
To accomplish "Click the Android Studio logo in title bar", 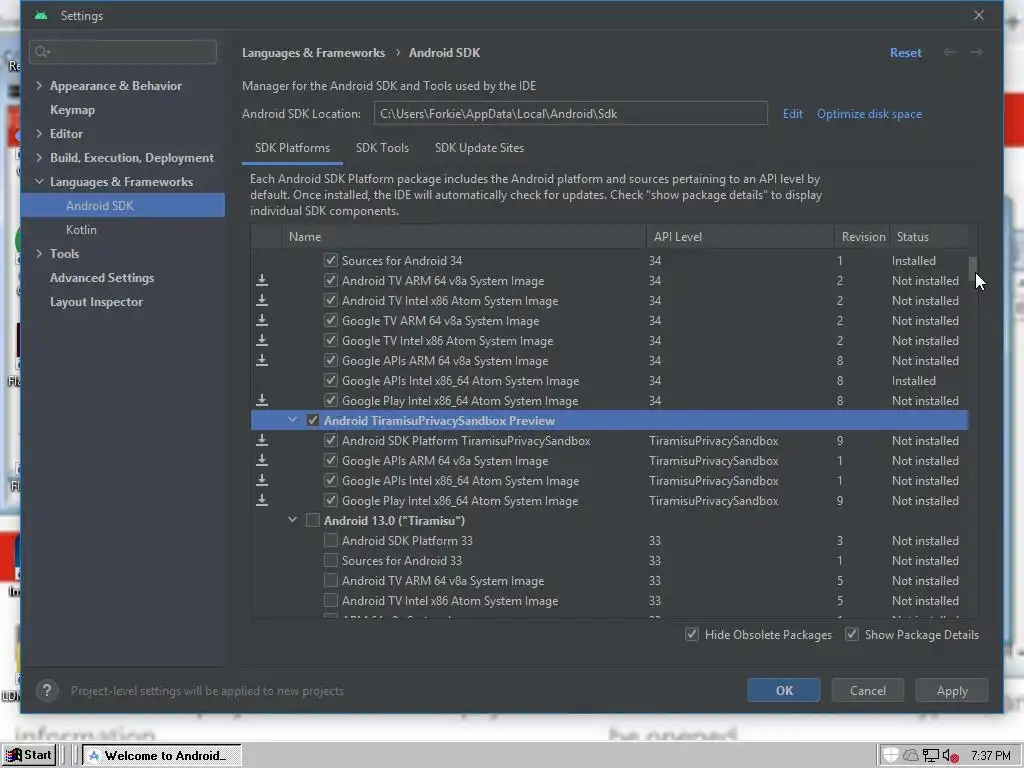I will point(41,16).
